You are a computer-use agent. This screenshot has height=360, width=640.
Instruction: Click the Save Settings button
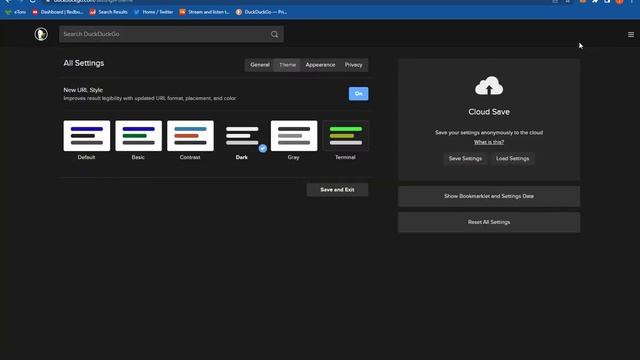[x=465, y=158]
